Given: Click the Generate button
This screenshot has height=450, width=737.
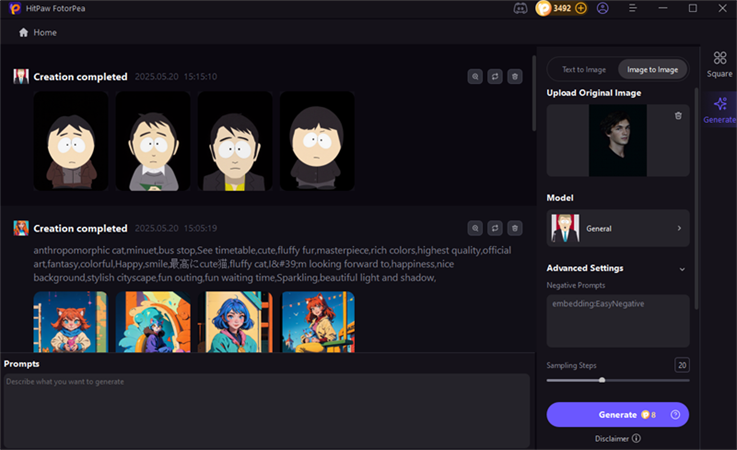Looking at the screenshot, I should pos(618,415).
